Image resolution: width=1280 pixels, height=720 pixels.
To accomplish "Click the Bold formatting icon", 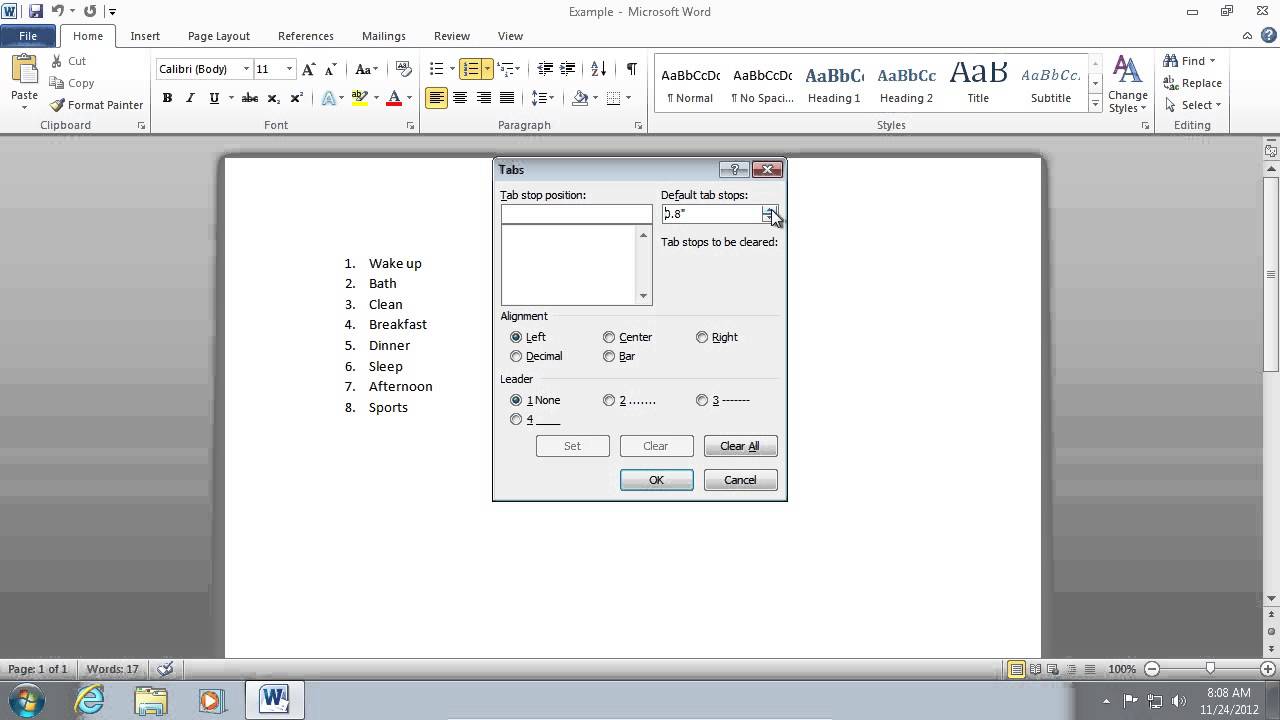I will pos(167,98).
